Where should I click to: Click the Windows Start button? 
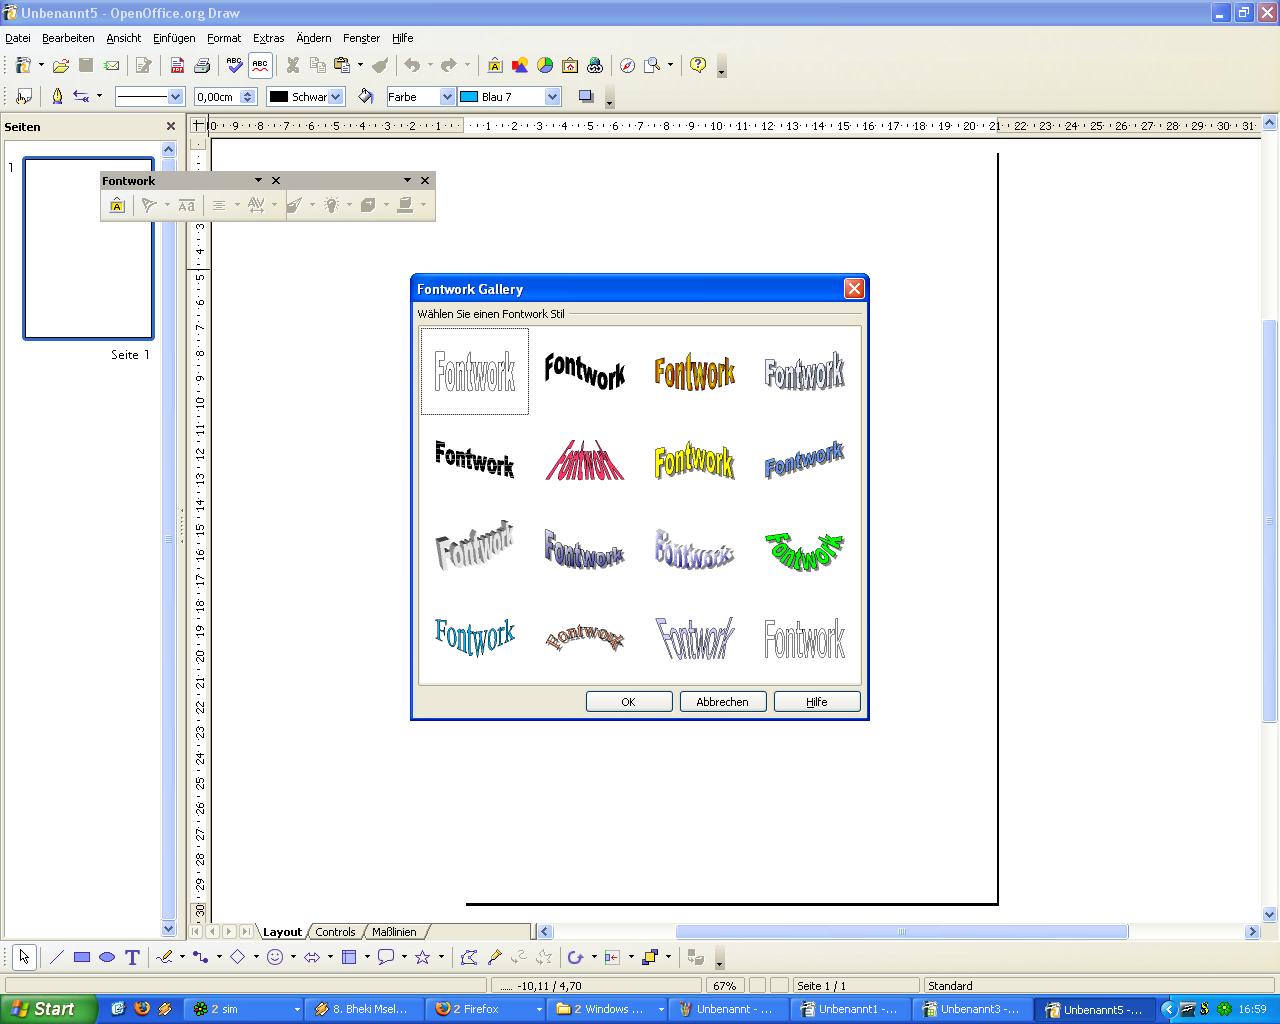coord(48,1009)
